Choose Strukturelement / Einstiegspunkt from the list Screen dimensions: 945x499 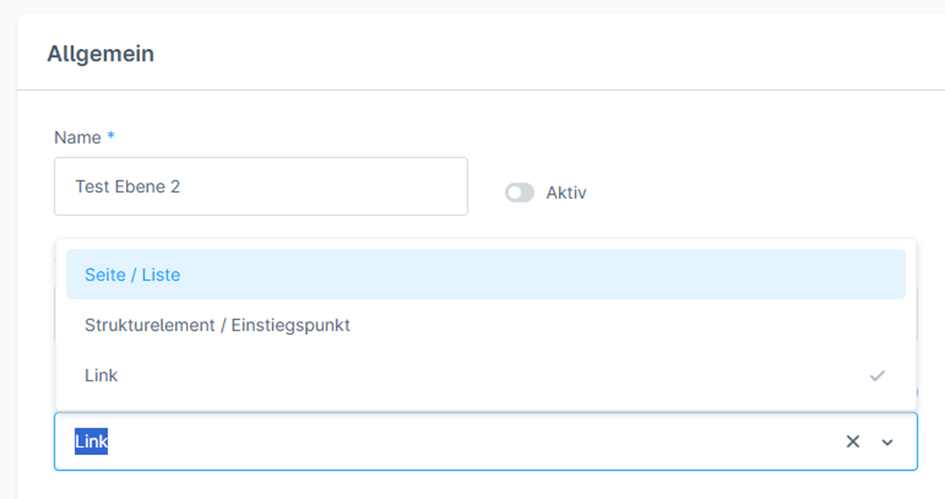[x=217, y=325]
